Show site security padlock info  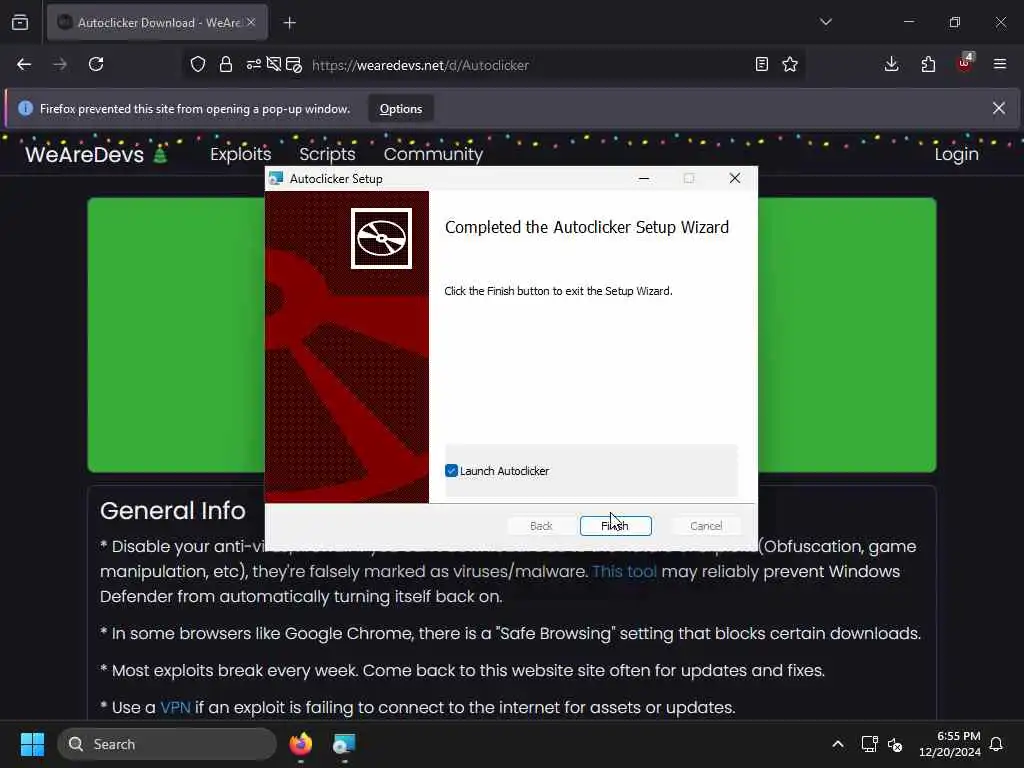click(x=226, y=64)
